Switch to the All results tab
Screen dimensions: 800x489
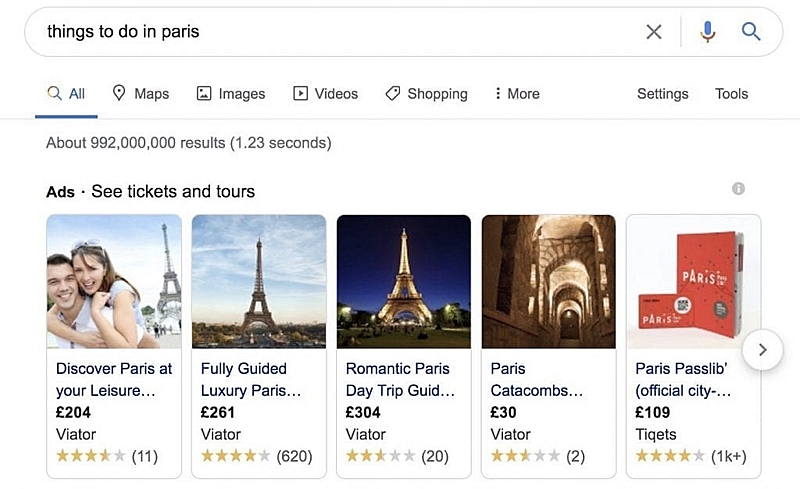[x=66, y=94]
